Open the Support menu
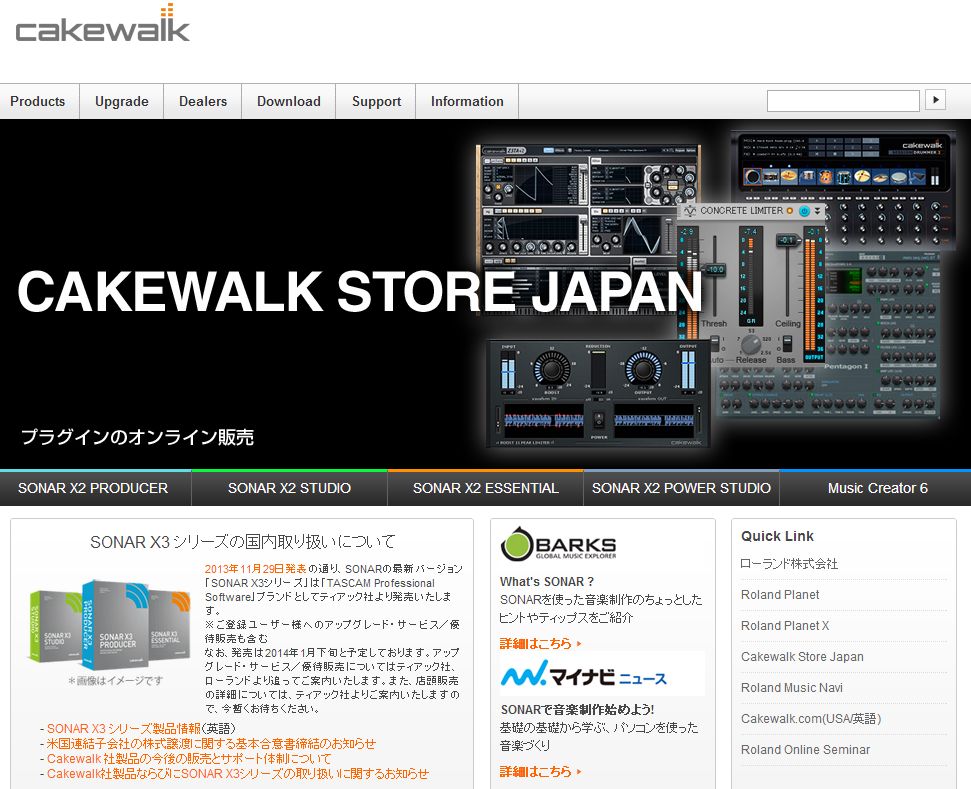 376,102
